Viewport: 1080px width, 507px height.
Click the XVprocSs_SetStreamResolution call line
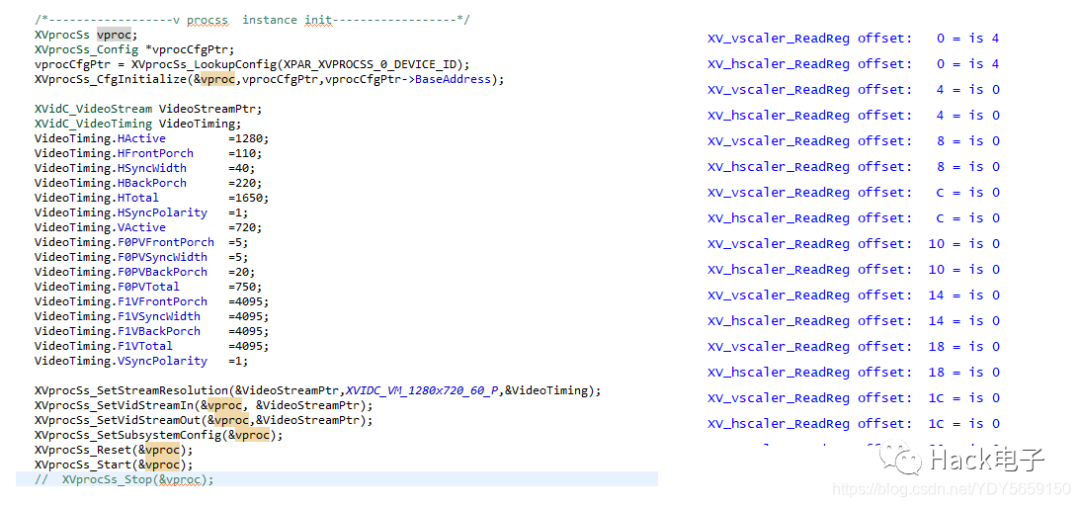click(x=318, y=391)
